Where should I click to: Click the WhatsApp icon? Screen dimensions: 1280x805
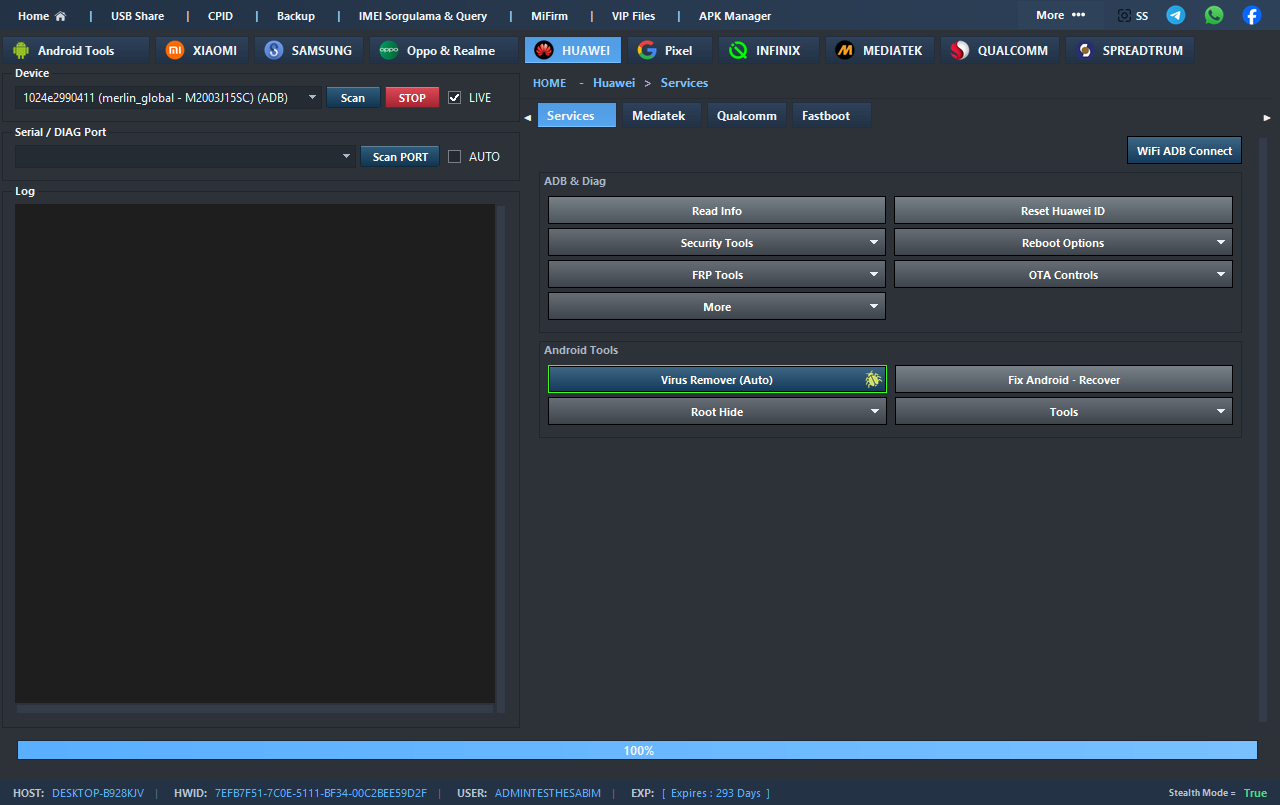(1214, 15)
